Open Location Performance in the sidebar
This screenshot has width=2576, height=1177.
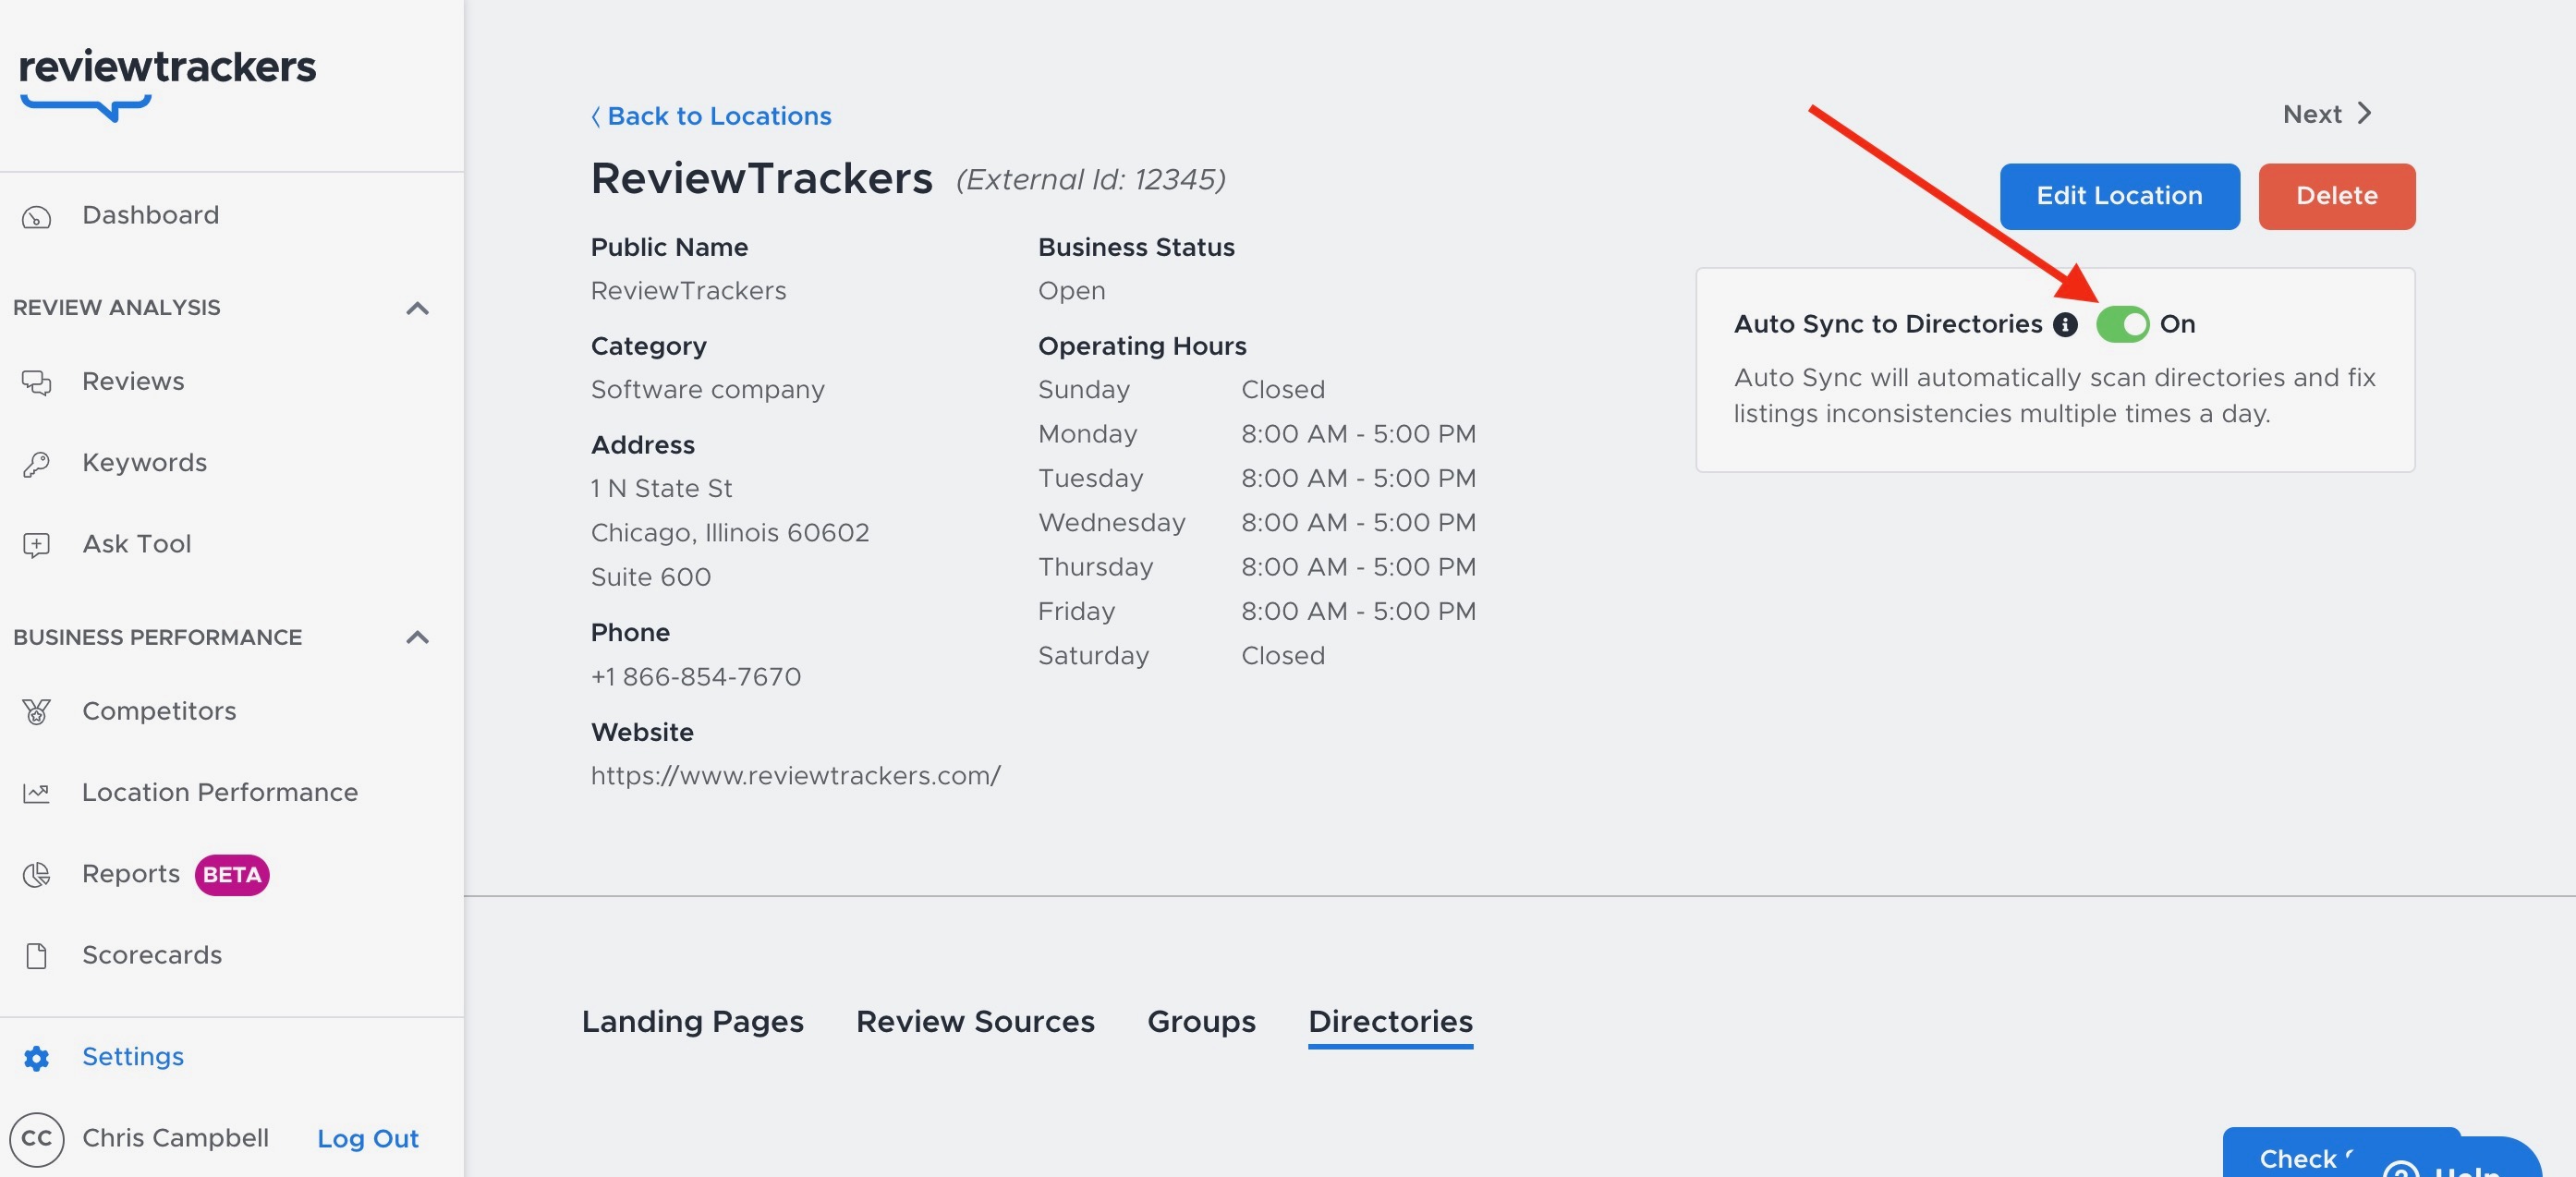point(220,792)
